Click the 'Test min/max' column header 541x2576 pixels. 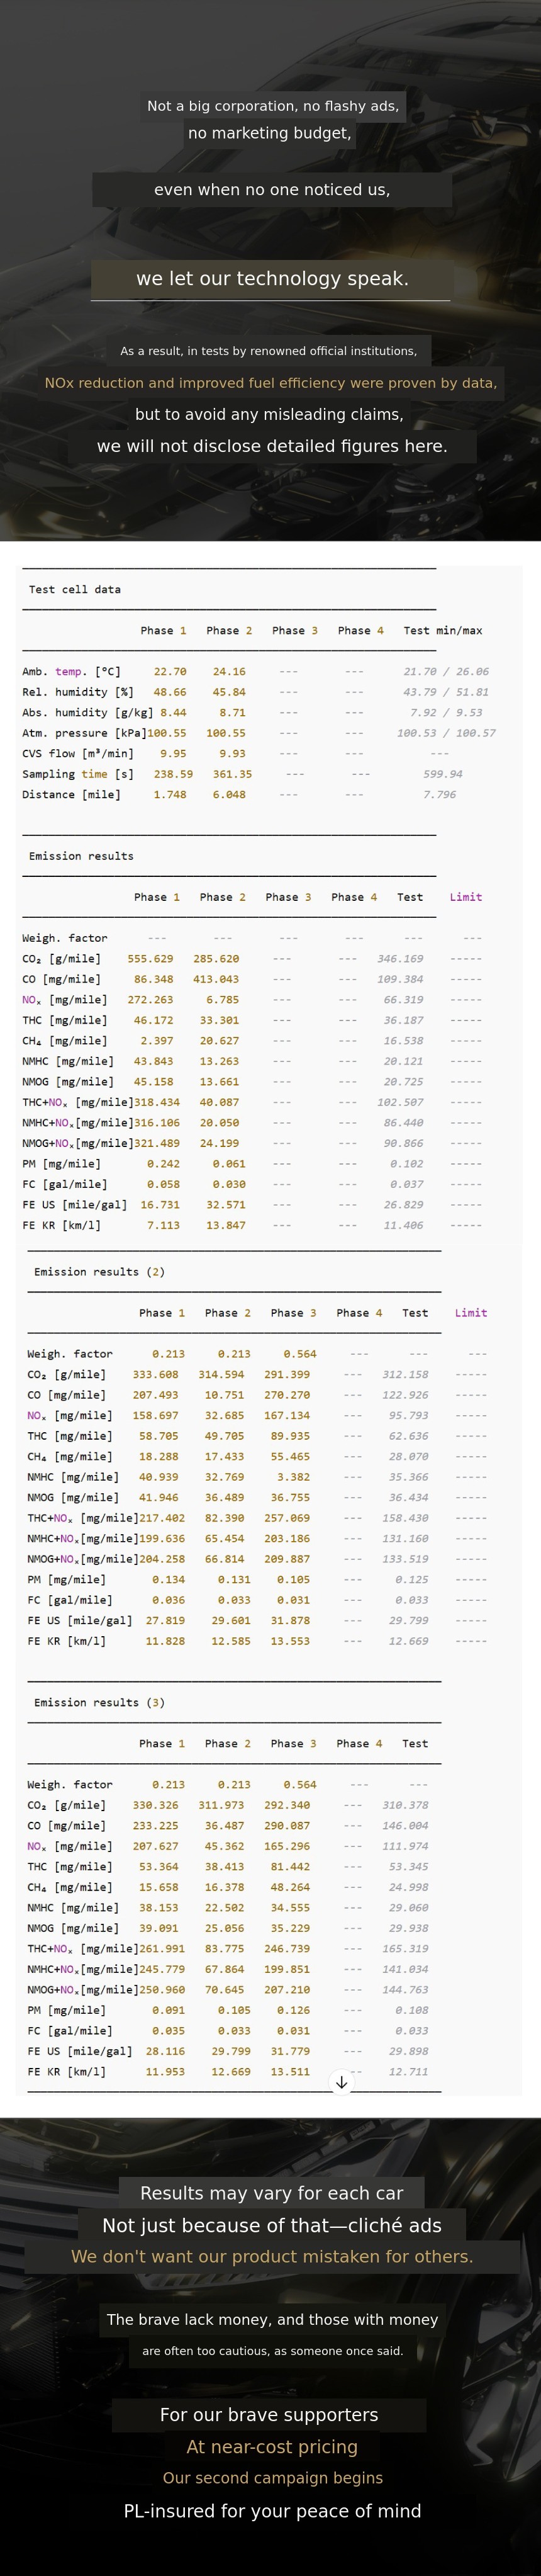pos(442,631)
